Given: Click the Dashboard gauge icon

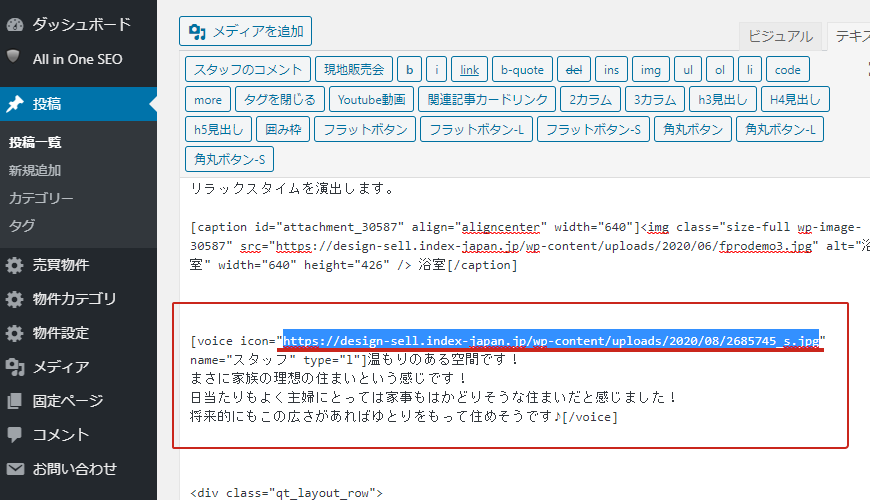Looking at the screenshot, I should (x=15, y=23).
